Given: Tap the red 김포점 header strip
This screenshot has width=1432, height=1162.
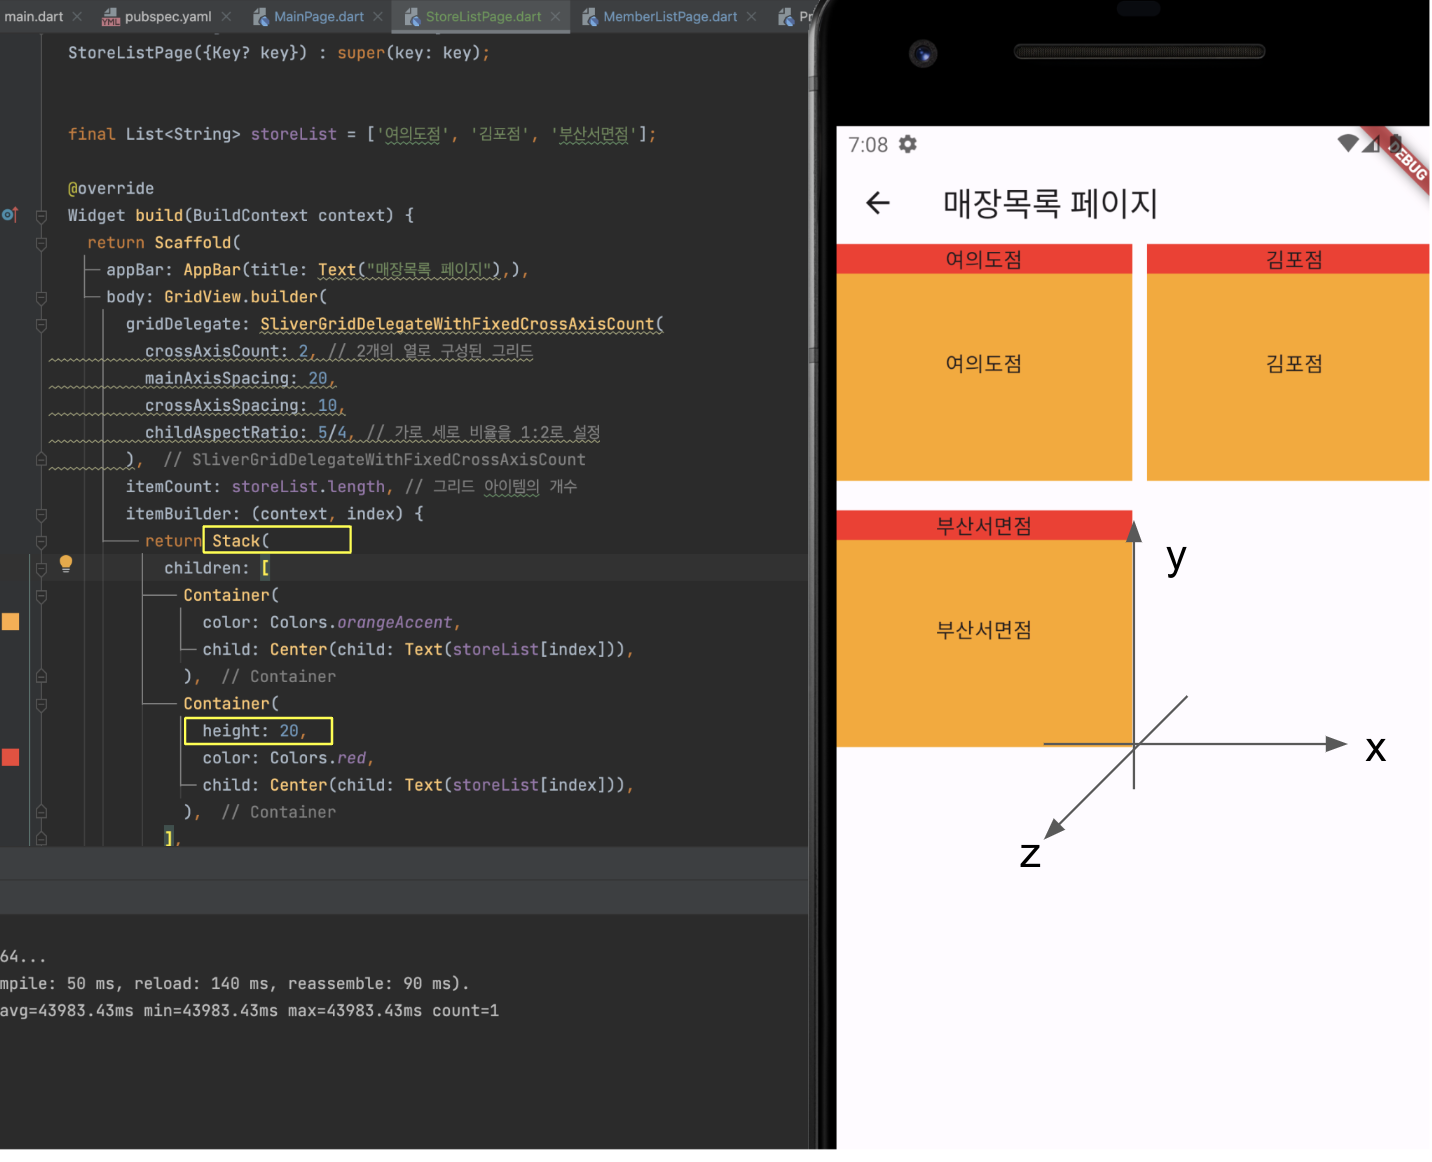Looking at the screenshot, I should 1288,259.
